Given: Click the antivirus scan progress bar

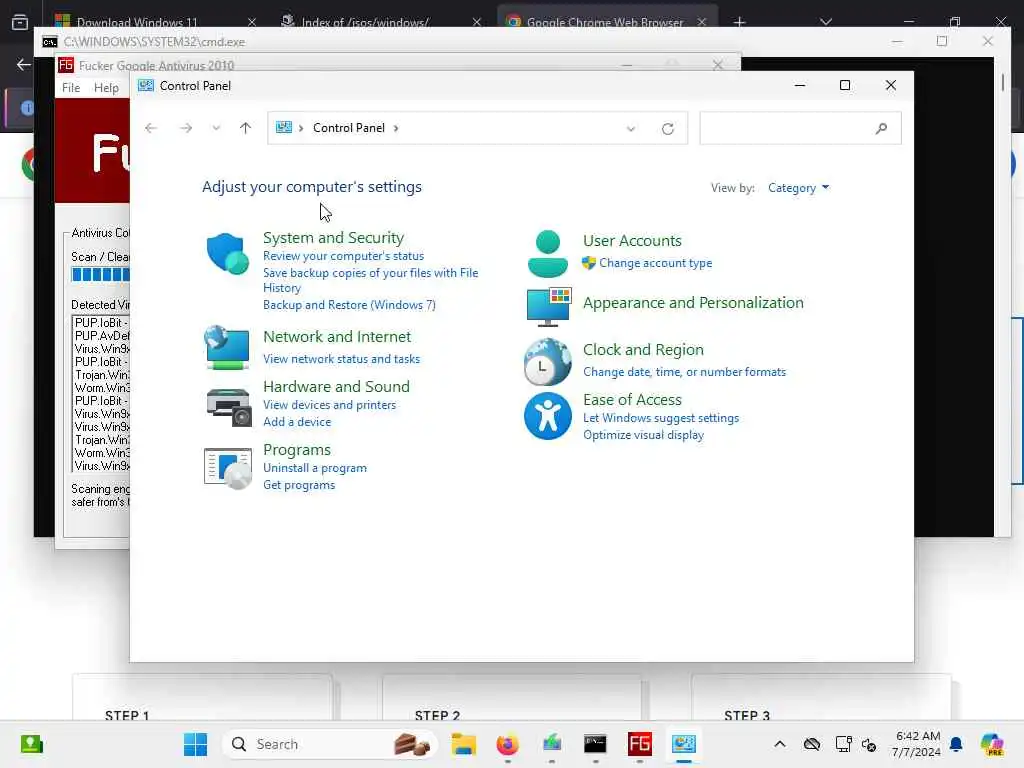Looking at the screenshot, I should point(101,274).
